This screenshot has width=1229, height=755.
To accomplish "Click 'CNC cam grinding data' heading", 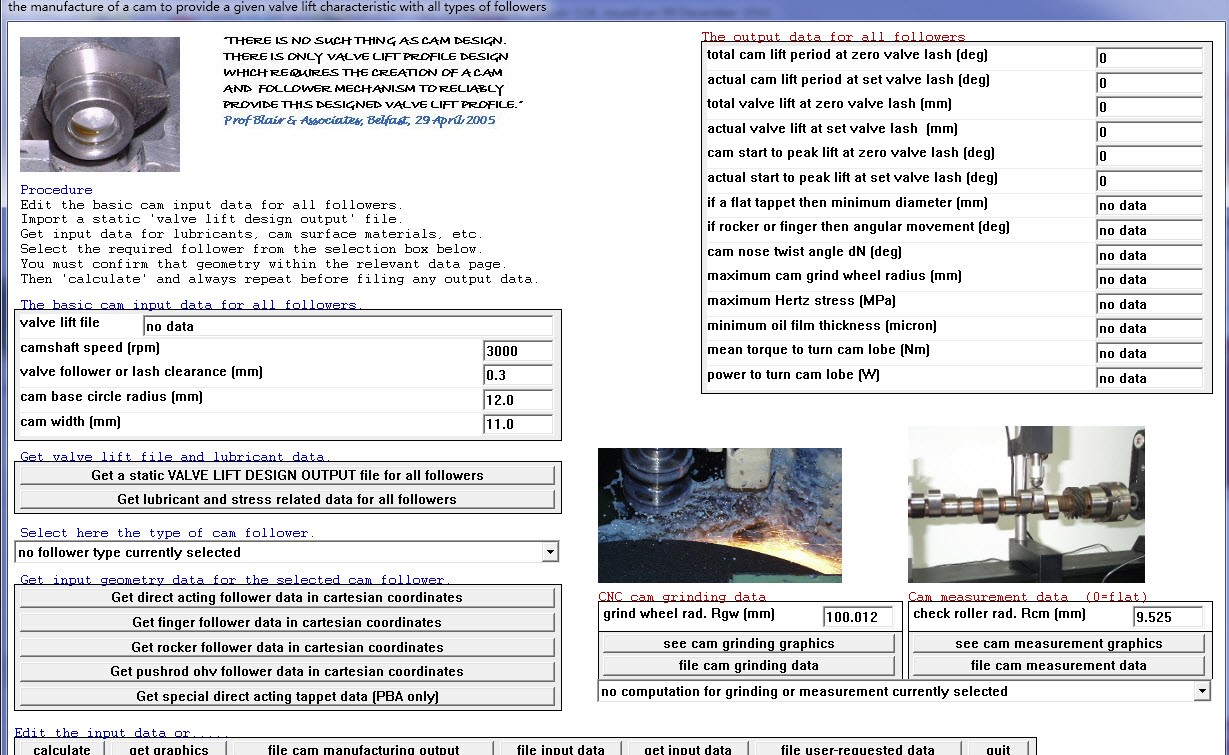I will tap(682, 597).
